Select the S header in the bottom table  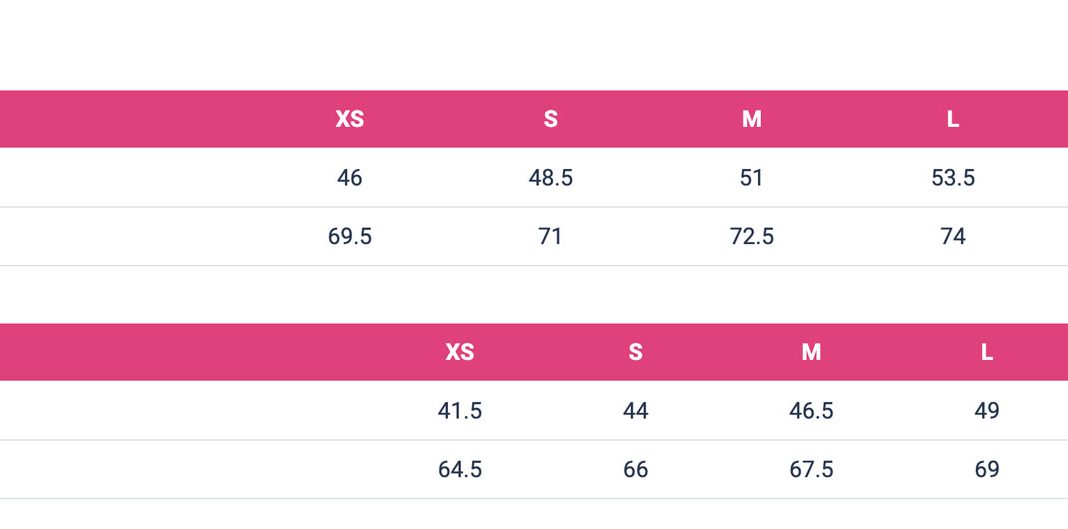(635, 352)
